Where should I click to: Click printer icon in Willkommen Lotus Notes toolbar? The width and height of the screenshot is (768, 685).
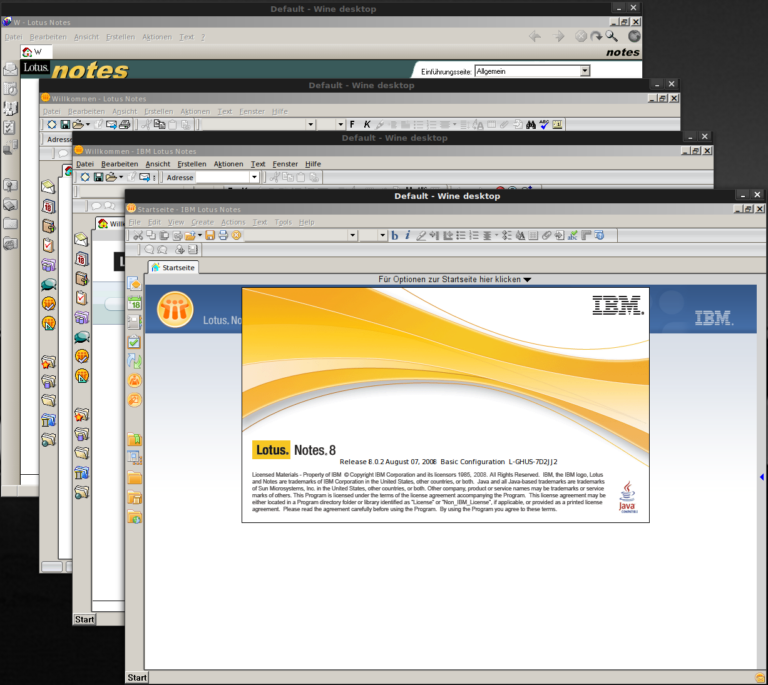click(124, 124)
